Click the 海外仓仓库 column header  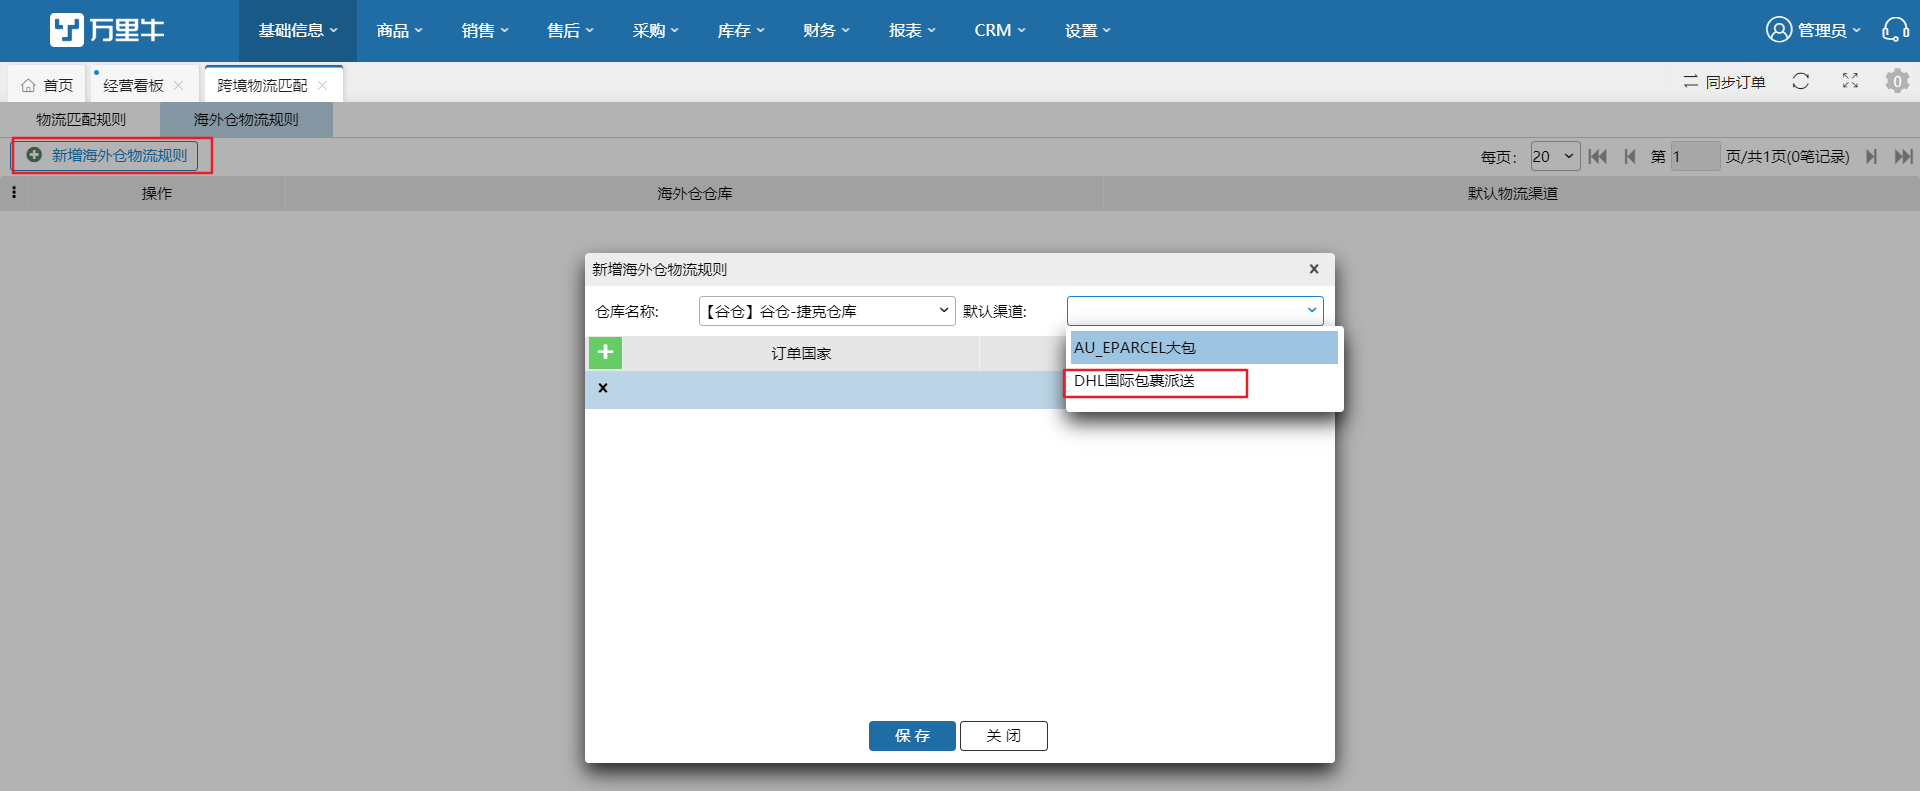tap(694, 193)
